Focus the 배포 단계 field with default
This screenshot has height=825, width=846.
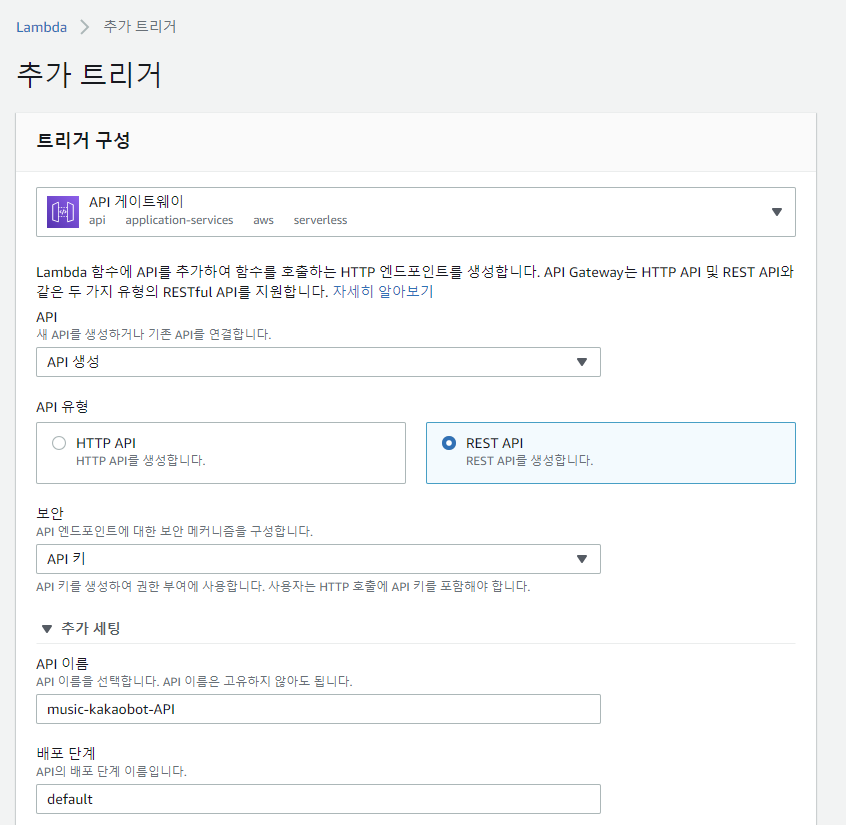click(x=318, y=799)
